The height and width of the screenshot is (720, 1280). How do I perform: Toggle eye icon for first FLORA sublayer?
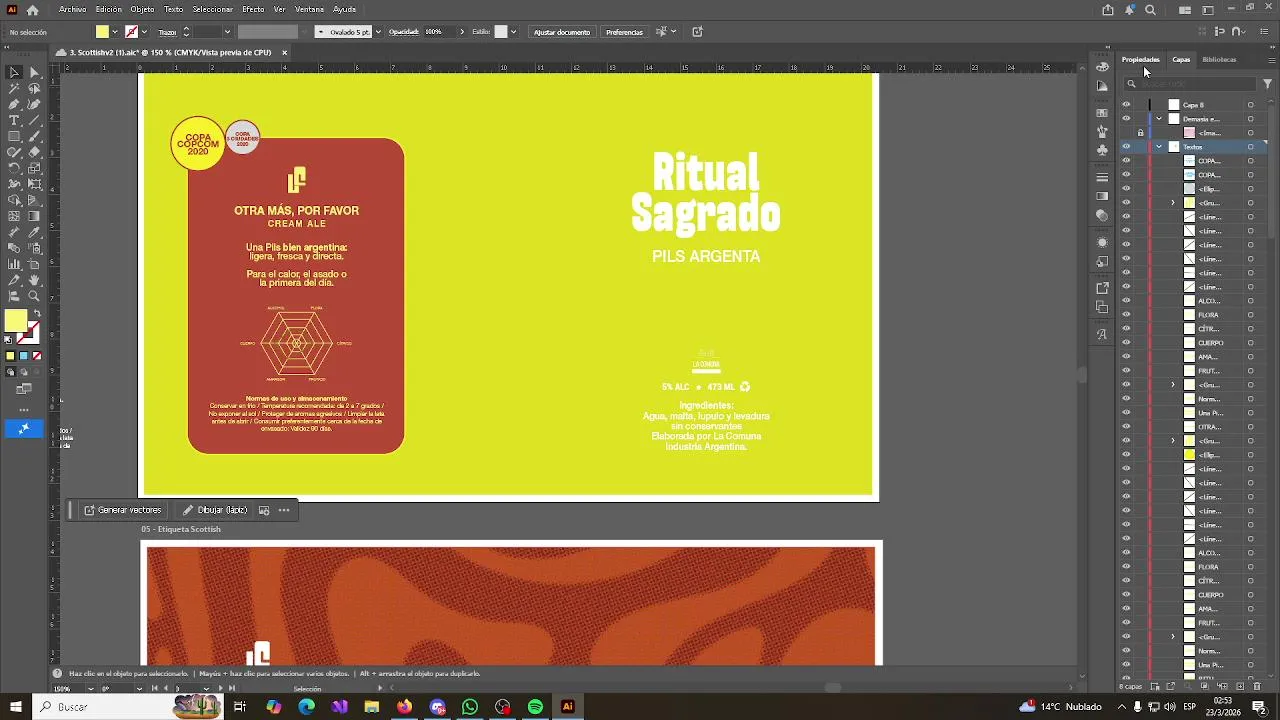click(1126, 315)
